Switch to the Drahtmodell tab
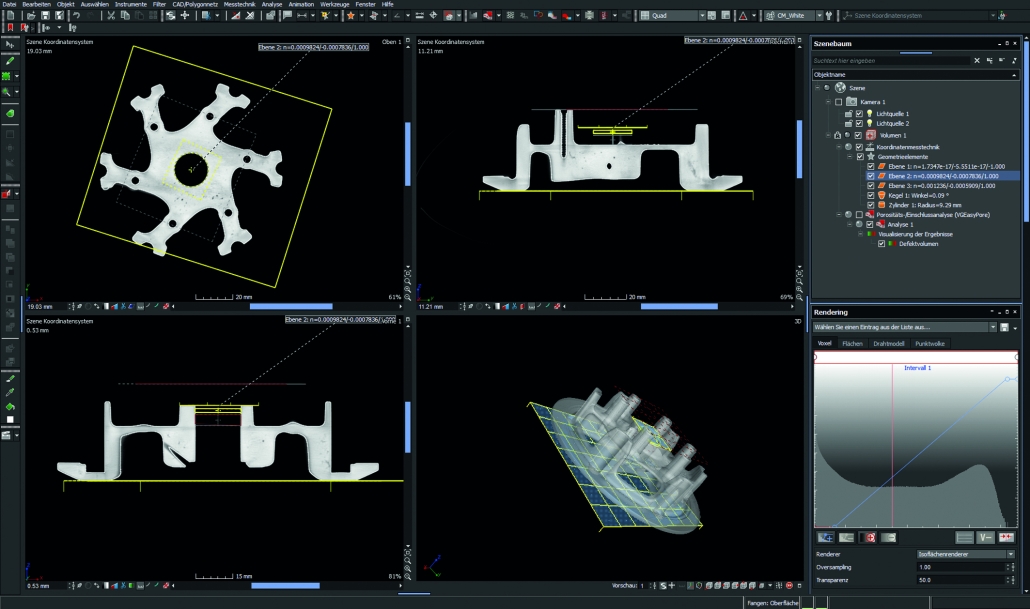The width and height of the screenshot is (1030, 609). point(888,343)
